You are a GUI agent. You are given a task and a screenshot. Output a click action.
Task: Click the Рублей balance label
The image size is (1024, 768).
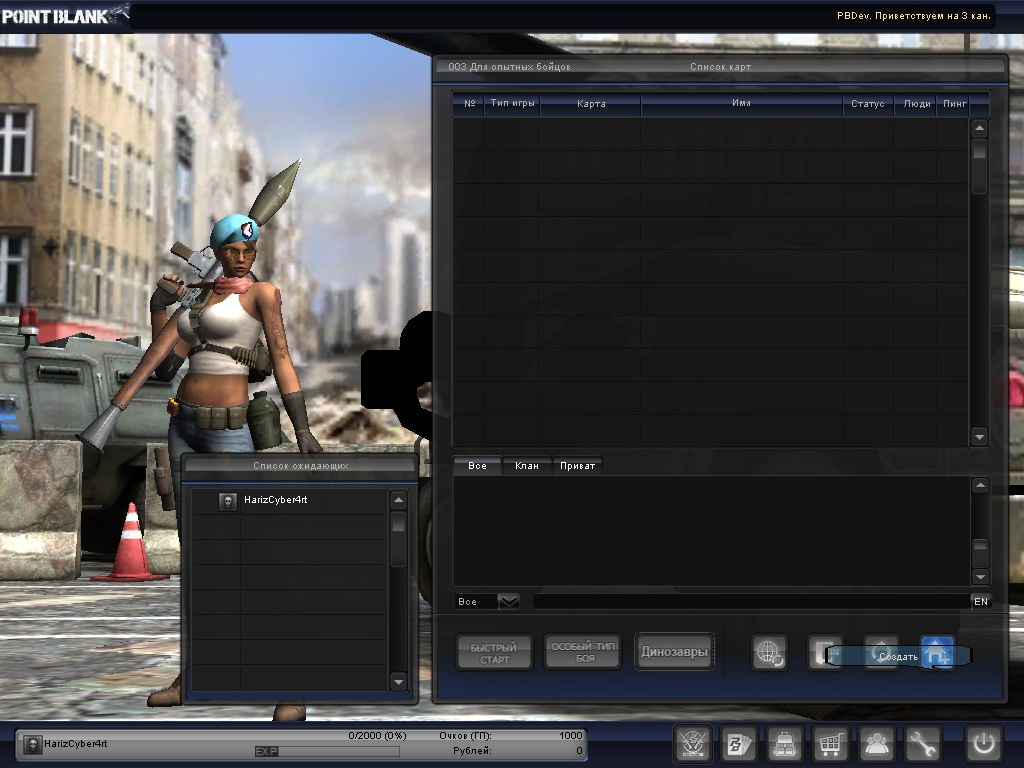(472, 751)
